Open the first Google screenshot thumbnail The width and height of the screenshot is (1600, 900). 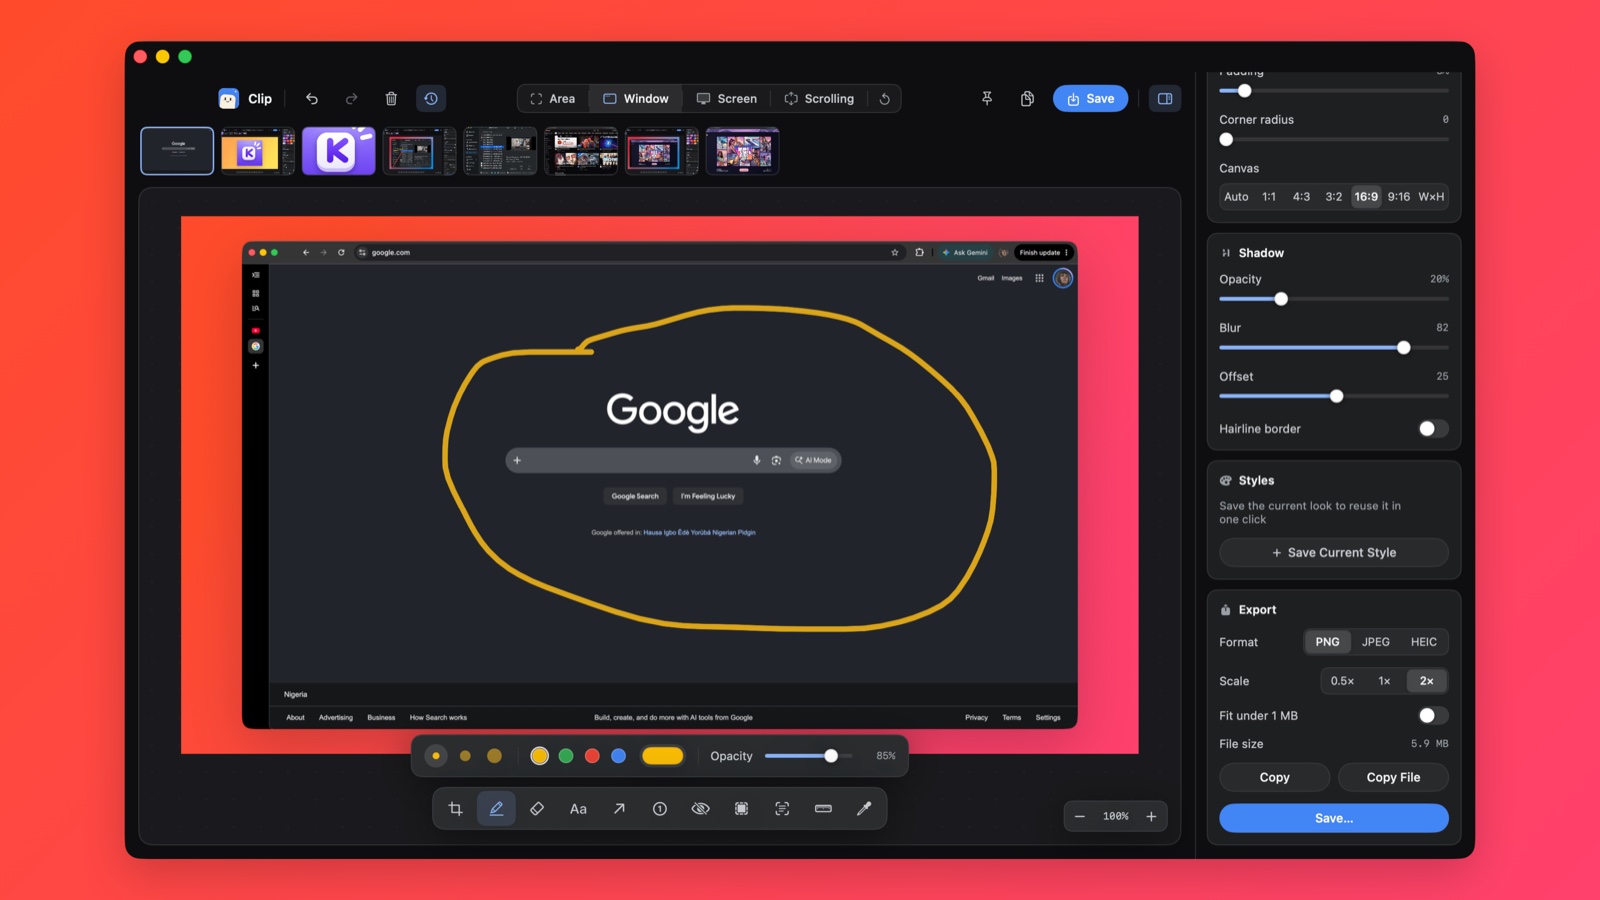coord(177,151)
